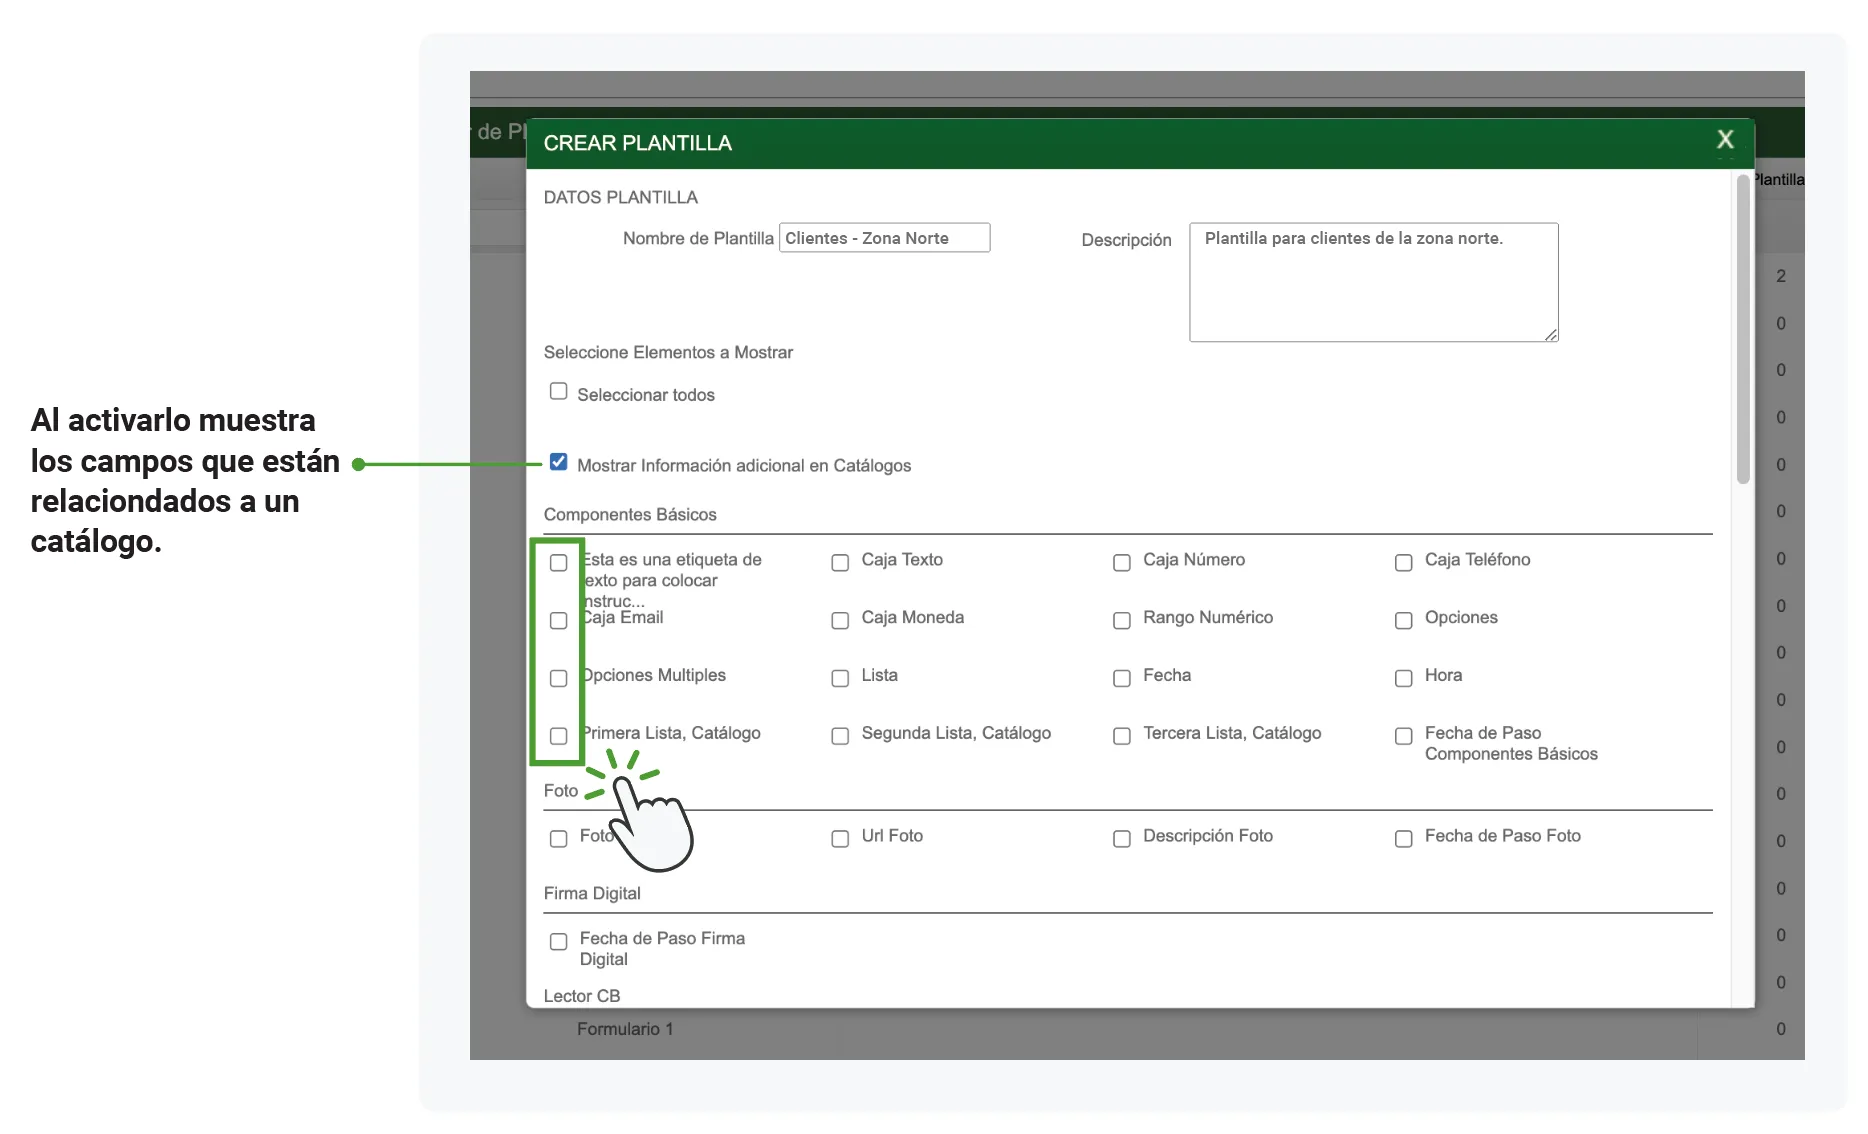Click into the Descripción text area
The image size is (1868, 1134).
pyautogui.click(x=1374, y=282)
